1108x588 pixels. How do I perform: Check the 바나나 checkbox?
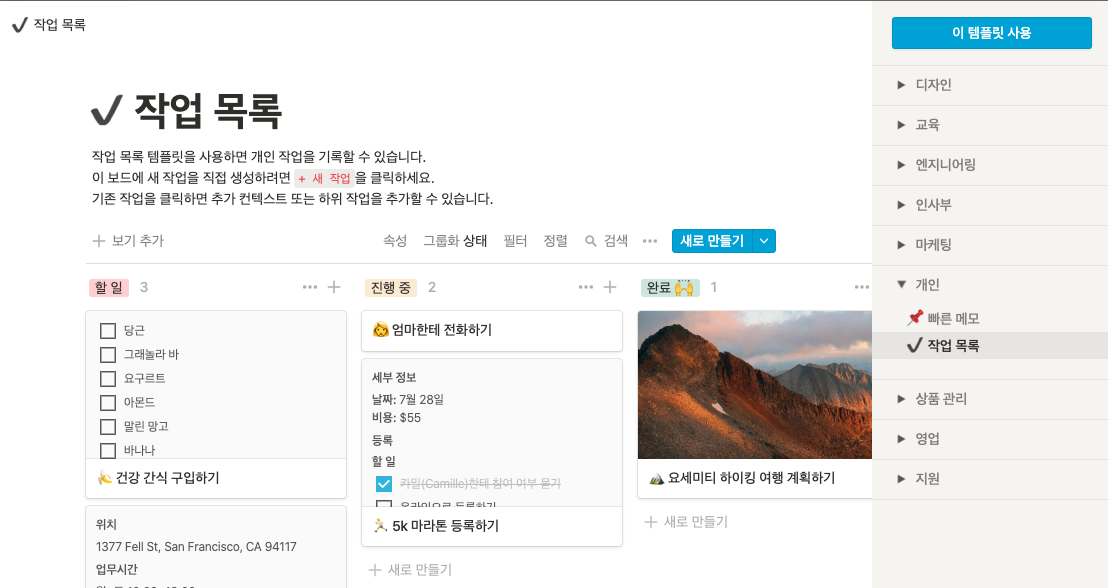[107, 450]
